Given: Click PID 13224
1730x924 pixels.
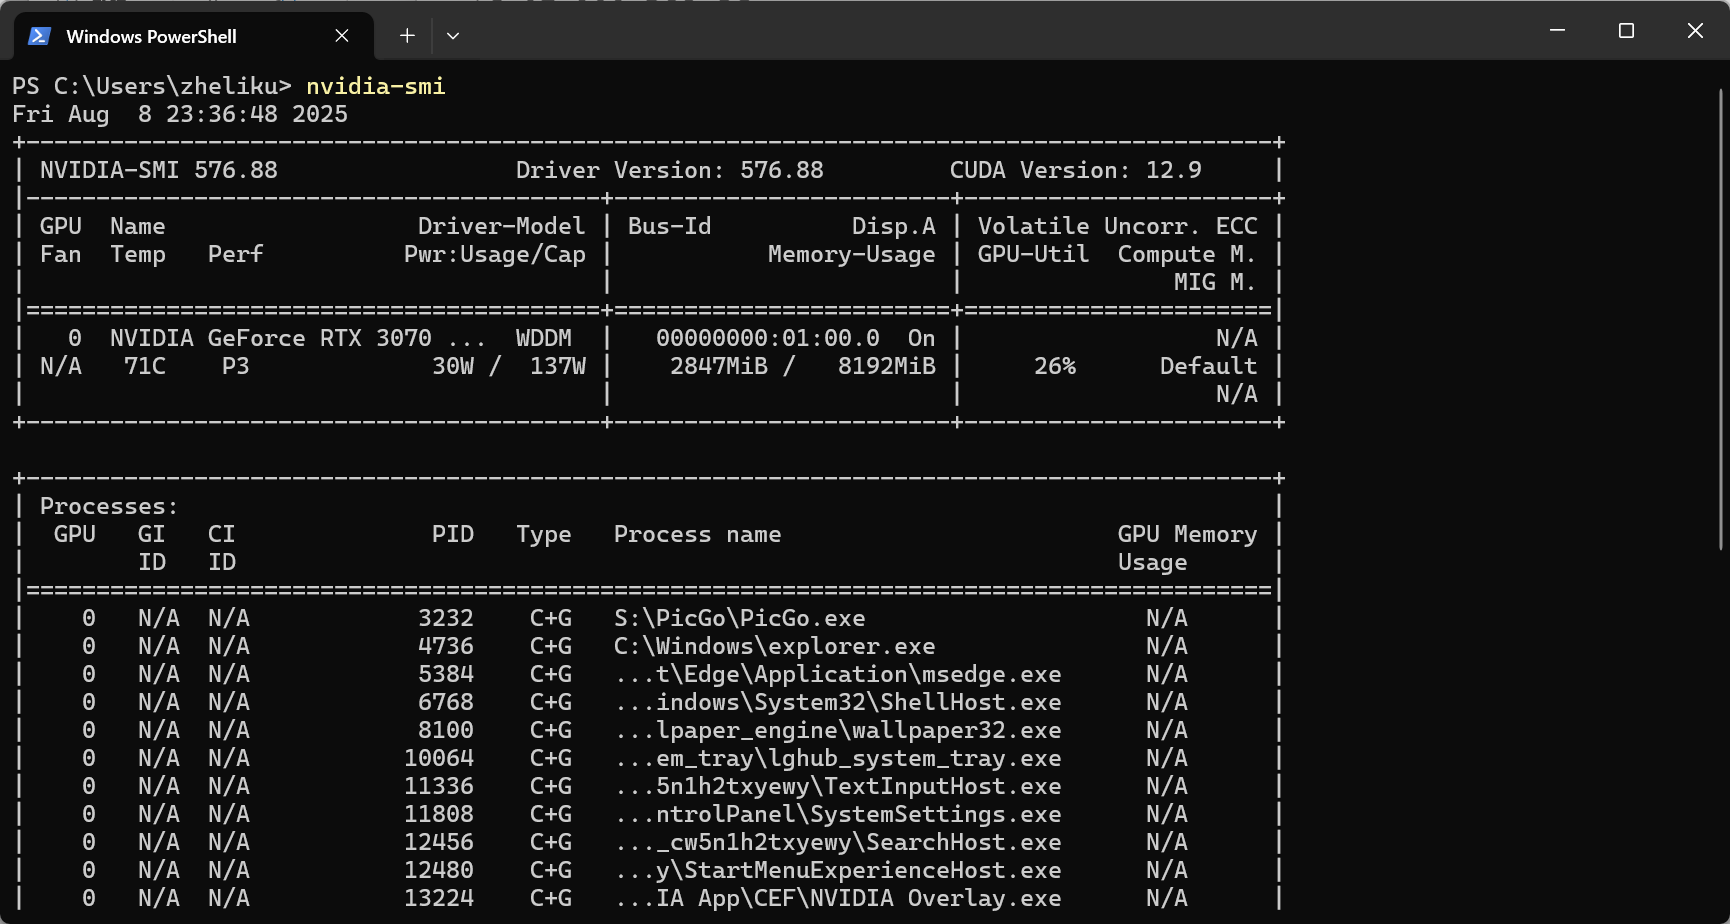Looking at the screenshot, I should [x=439, y=898].
